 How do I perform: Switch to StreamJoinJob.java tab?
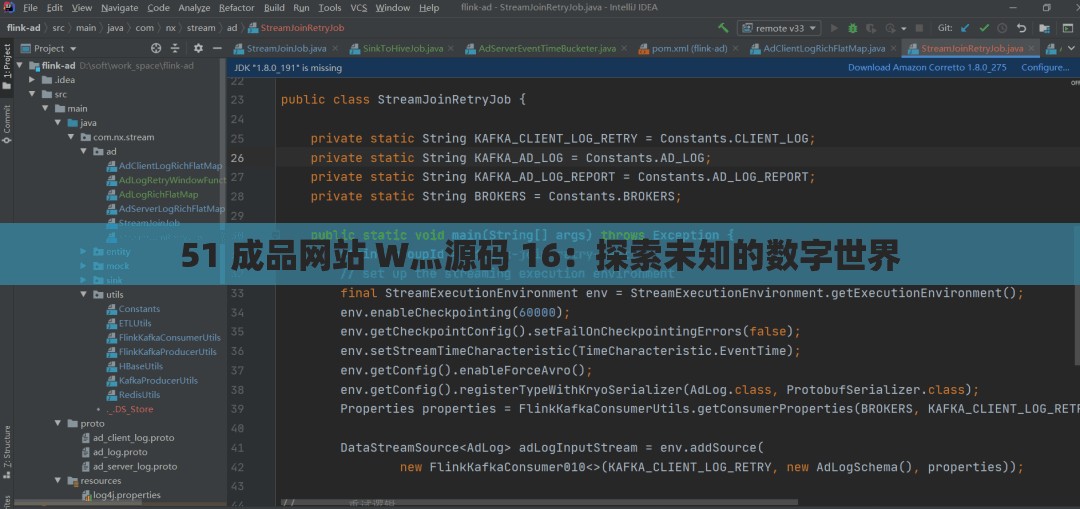coord(286,48)
